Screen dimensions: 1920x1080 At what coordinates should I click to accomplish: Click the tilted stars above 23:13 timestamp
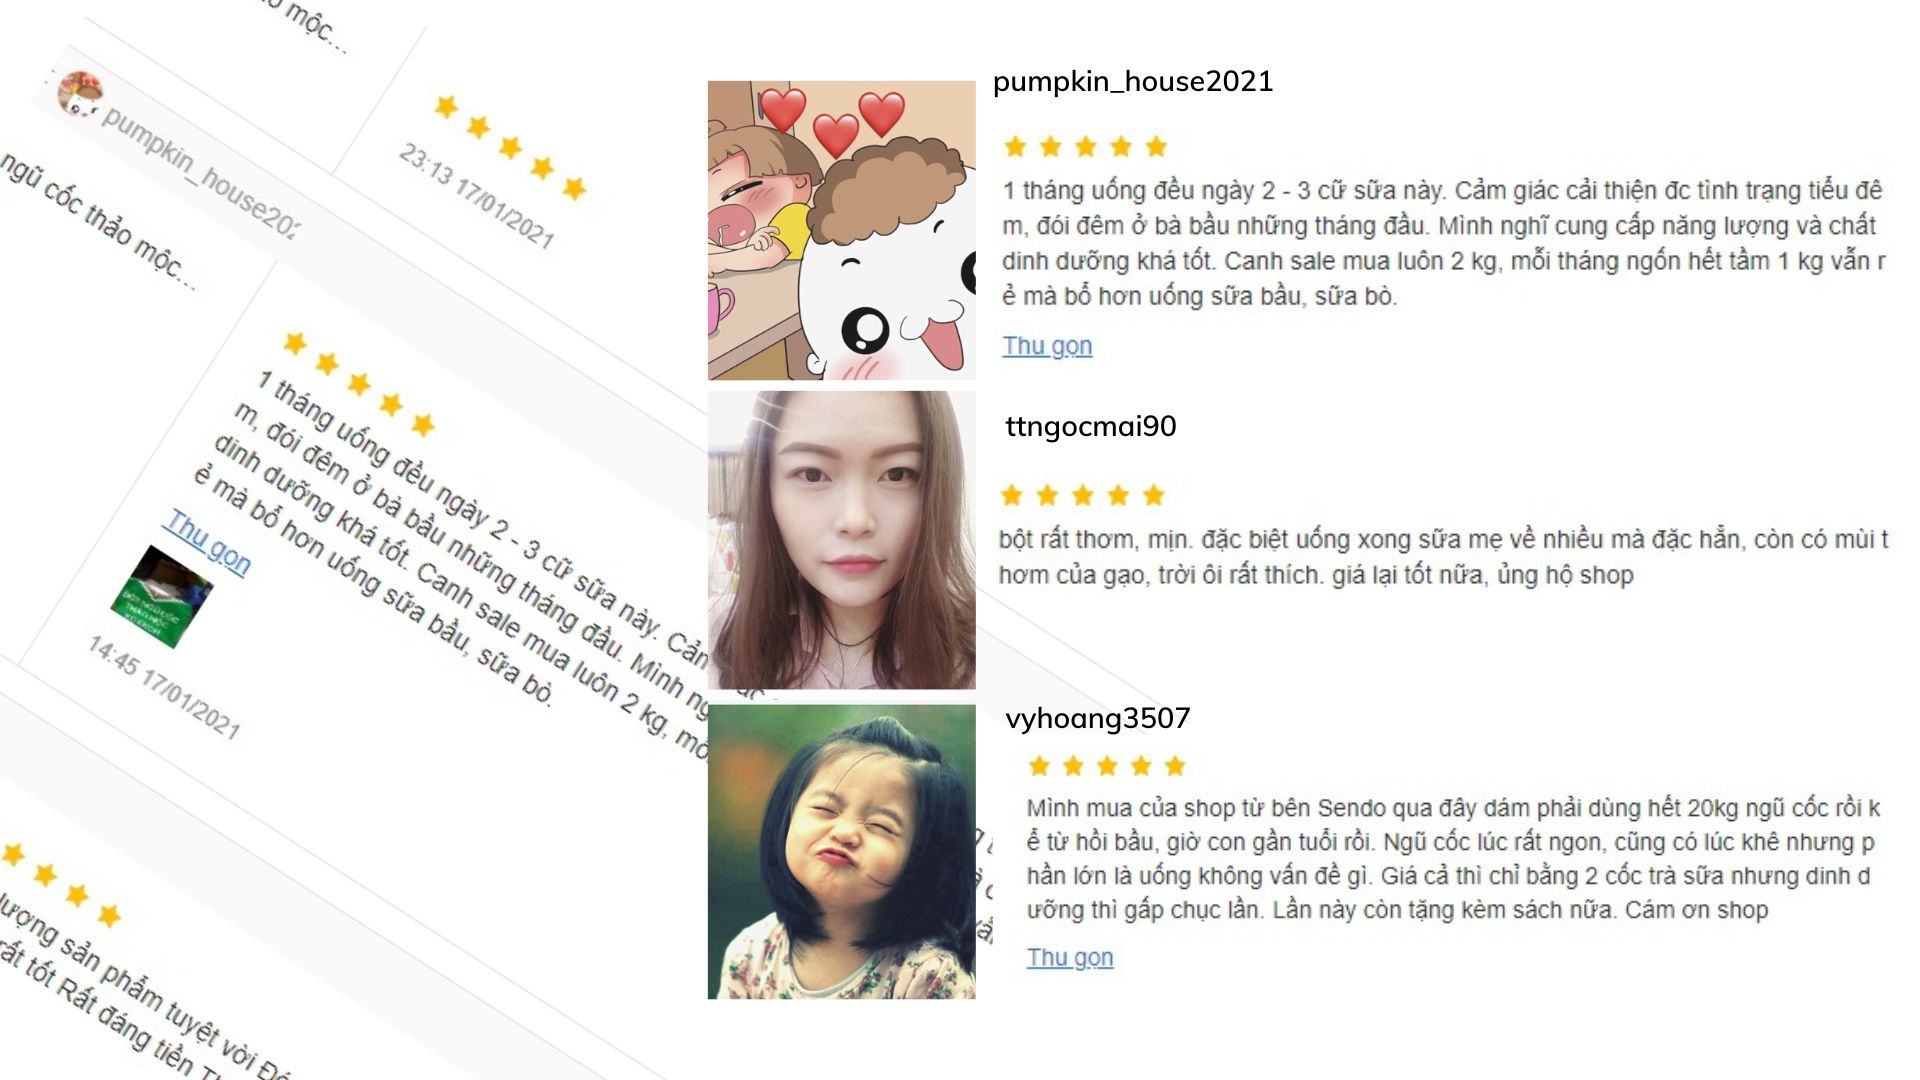(x=510, y=148)
